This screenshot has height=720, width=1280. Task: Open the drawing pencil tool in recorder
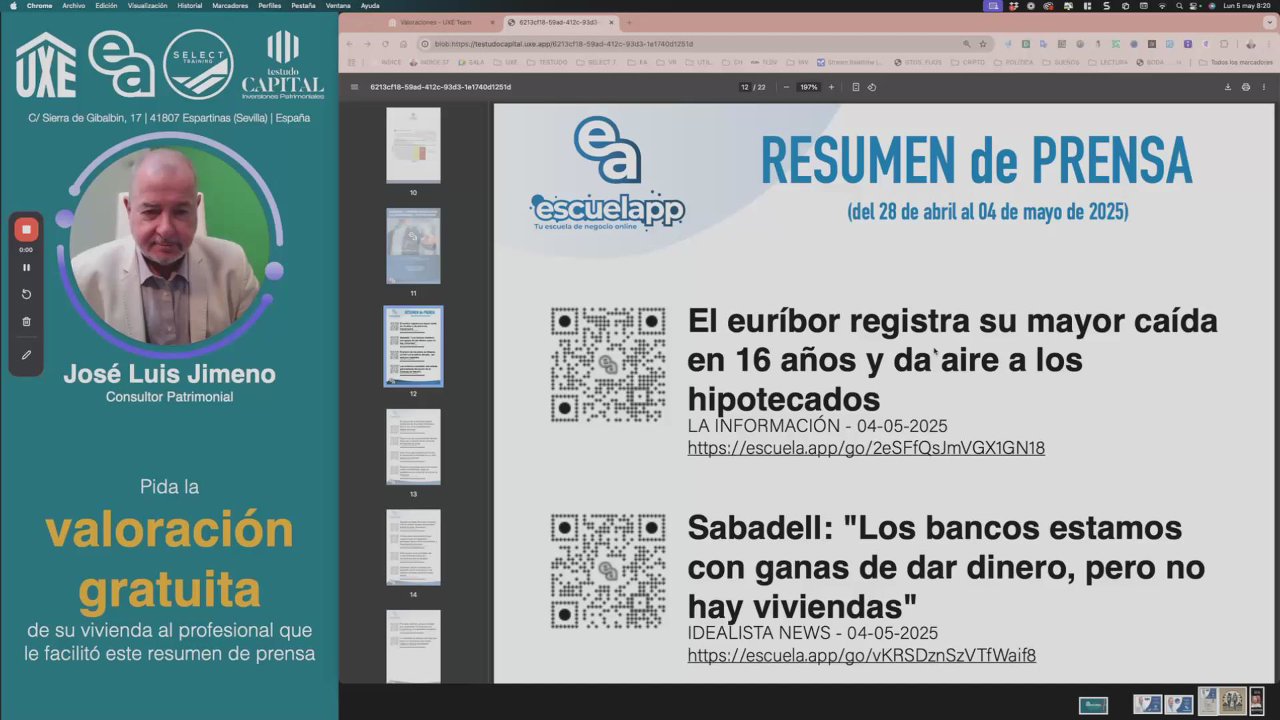coord(27,355)
